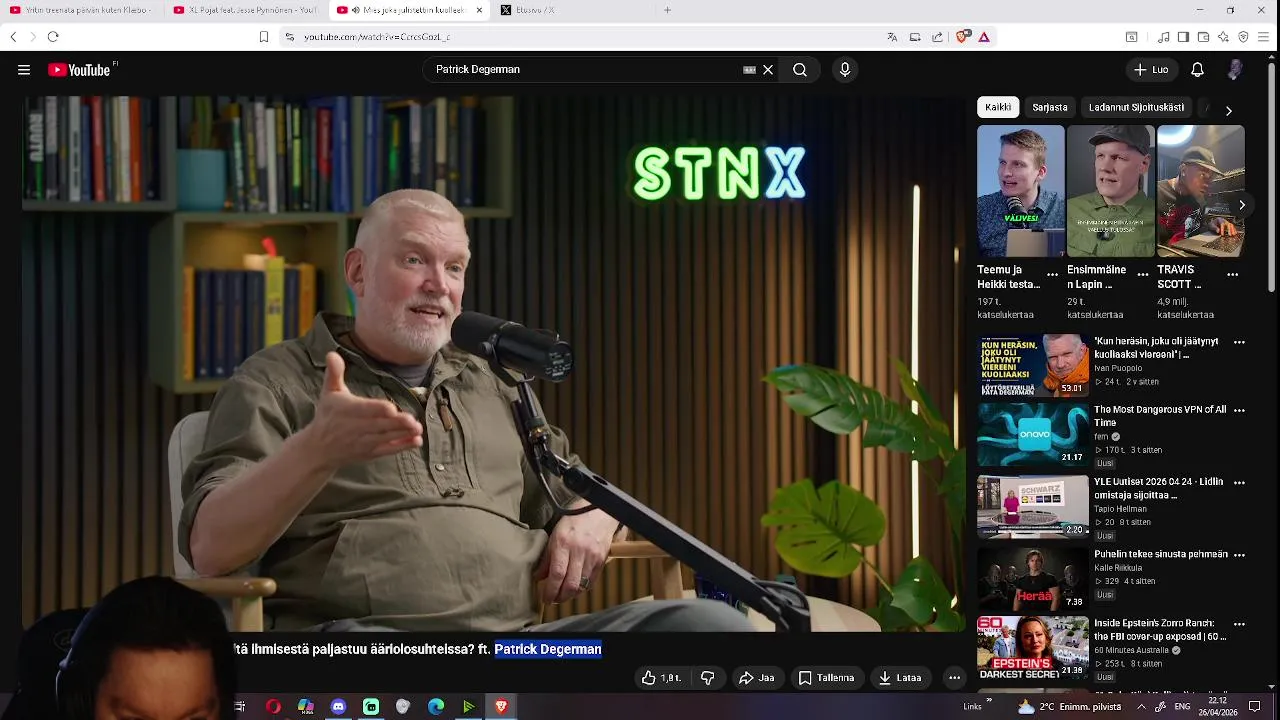Image resolution: width=1280 pixels, height=720 pixels.
Task: Open TRAVIS SCOTT short thumbnail
Action: (1201, 191)
